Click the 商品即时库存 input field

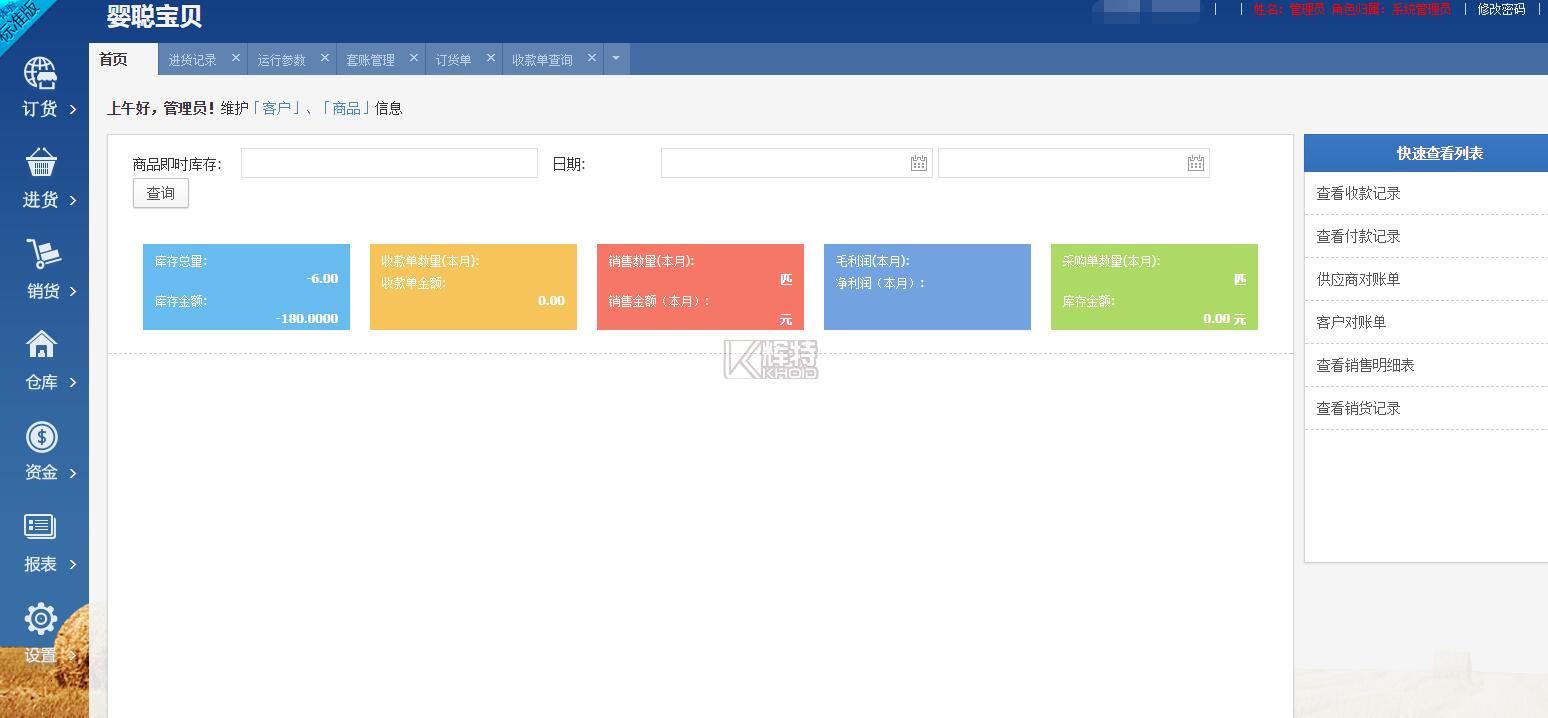(x=389, y=163)
